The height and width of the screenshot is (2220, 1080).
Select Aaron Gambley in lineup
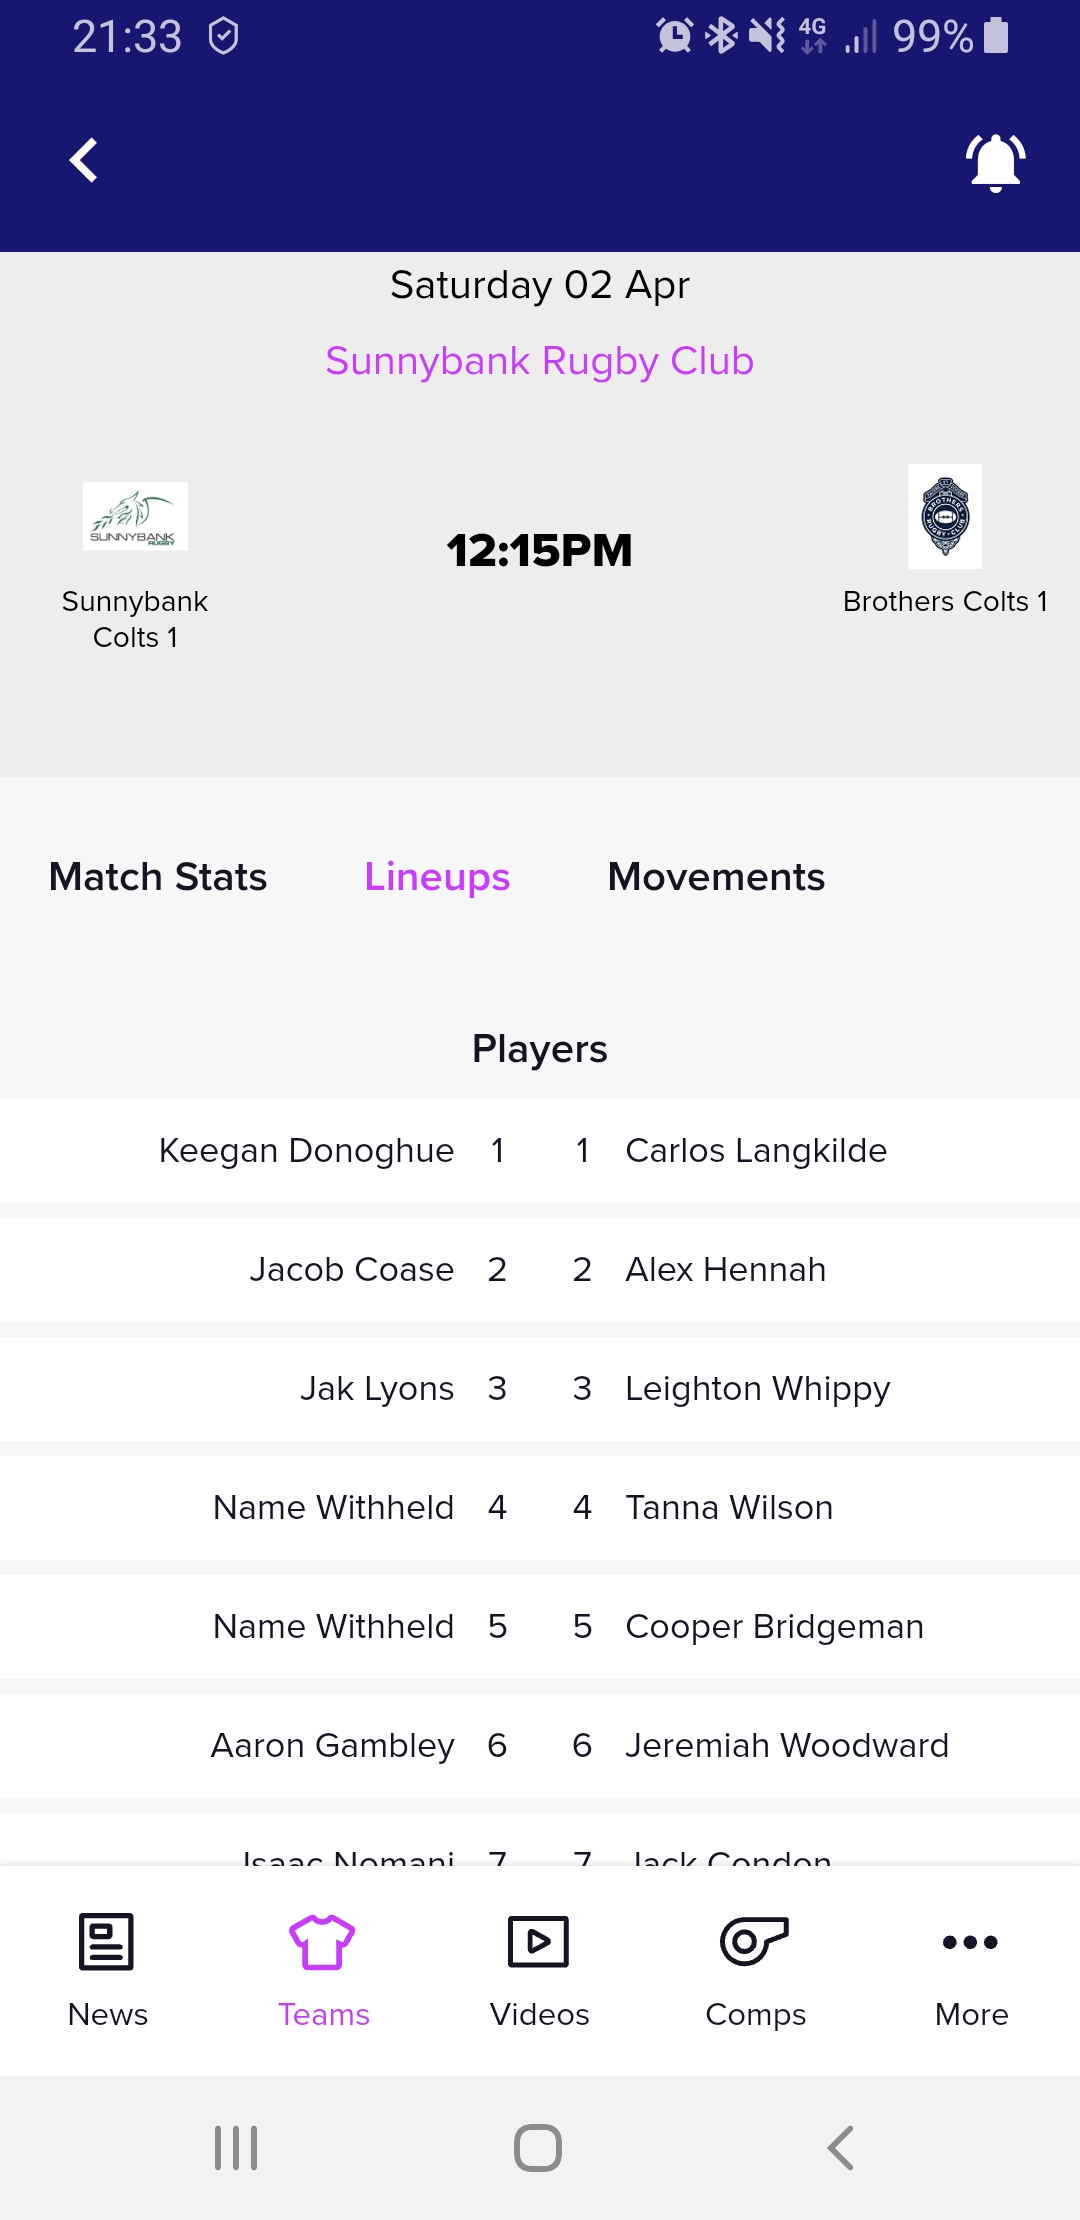coord(333,1746)
